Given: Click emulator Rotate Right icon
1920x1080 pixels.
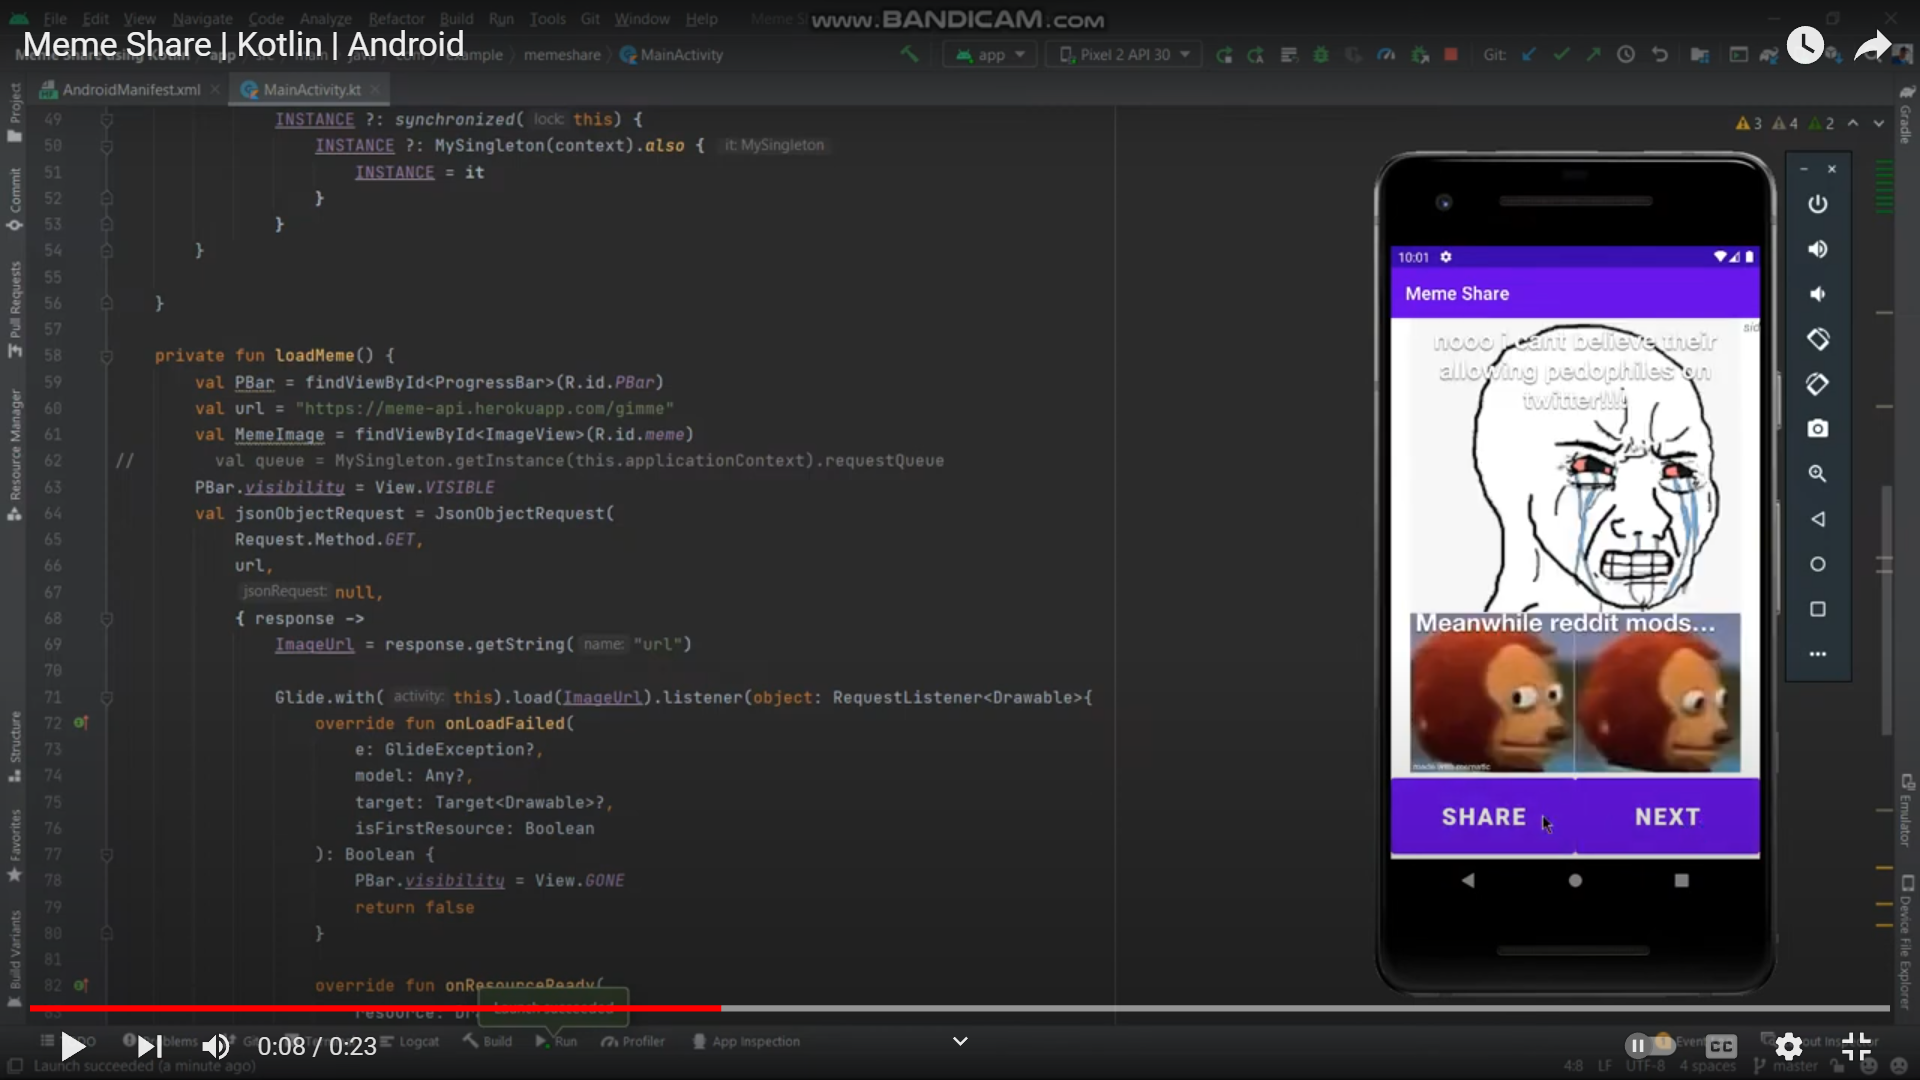Looking at the screenshot, I should 1818,384.
